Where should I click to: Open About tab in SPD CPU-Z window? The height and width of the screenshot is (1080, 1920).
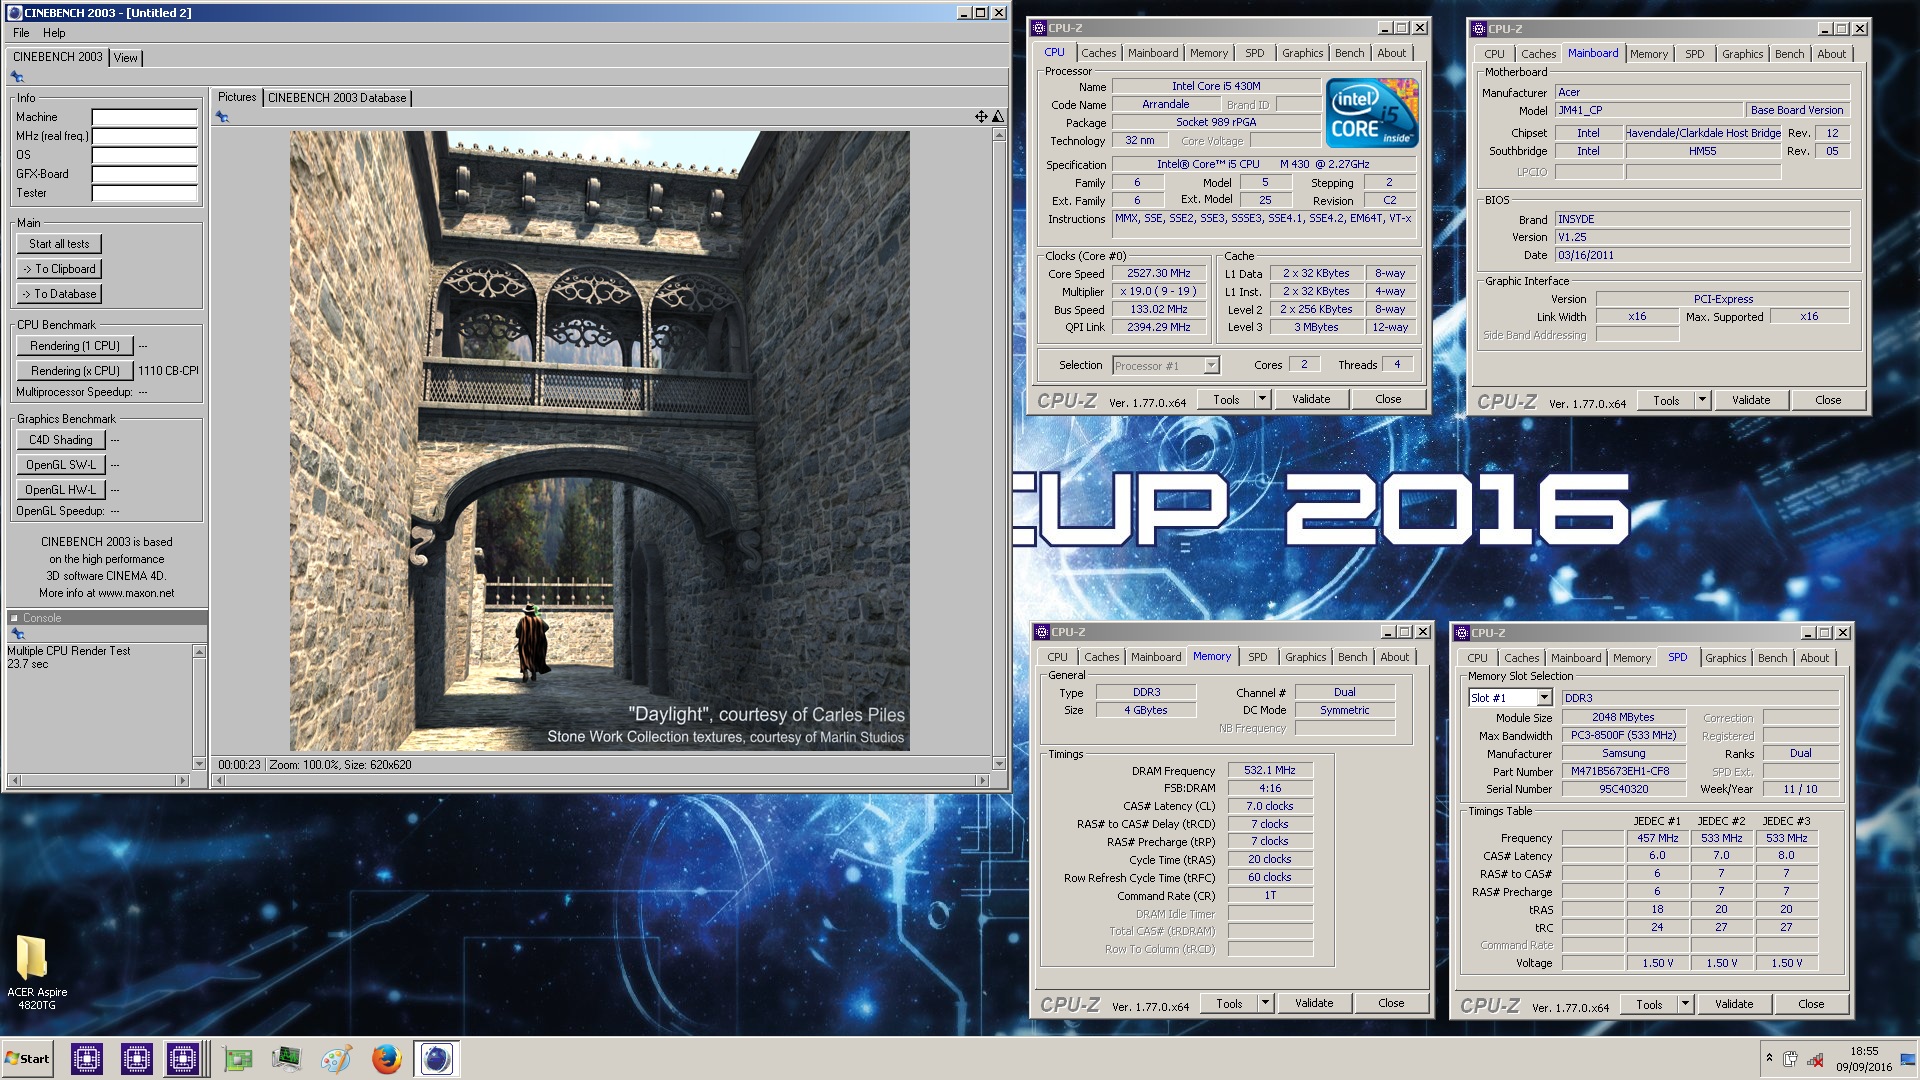pyautogui.click(x=1814, y=658)
